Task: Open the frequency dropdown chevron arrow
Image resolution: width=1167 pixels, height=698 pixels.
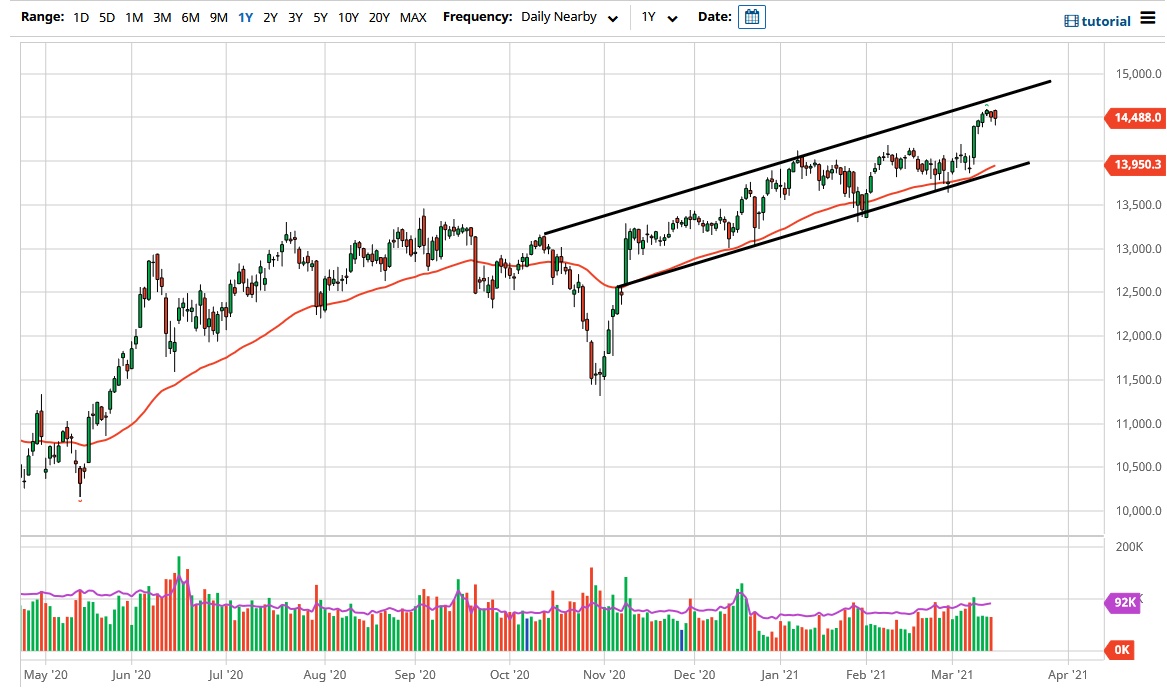Action: pos(613,17)
